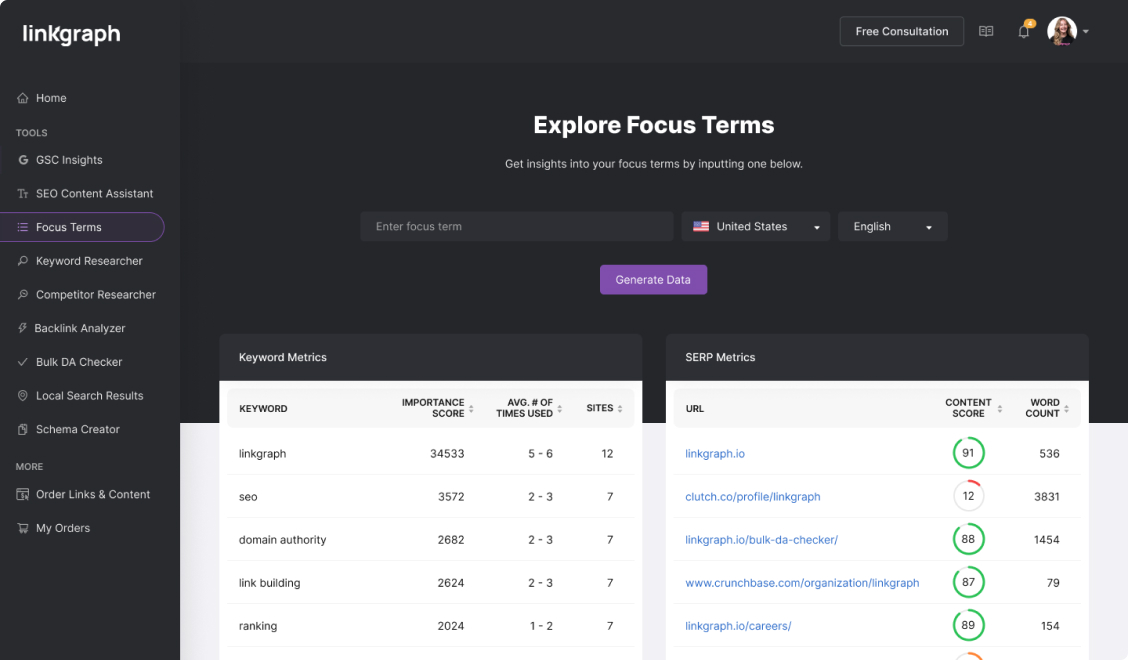Open the linkgraph.io/bulk-da-checker/ link
The height and width of the screenshot is (660, 1128).
pyautogui.click(x=761, y=540)
